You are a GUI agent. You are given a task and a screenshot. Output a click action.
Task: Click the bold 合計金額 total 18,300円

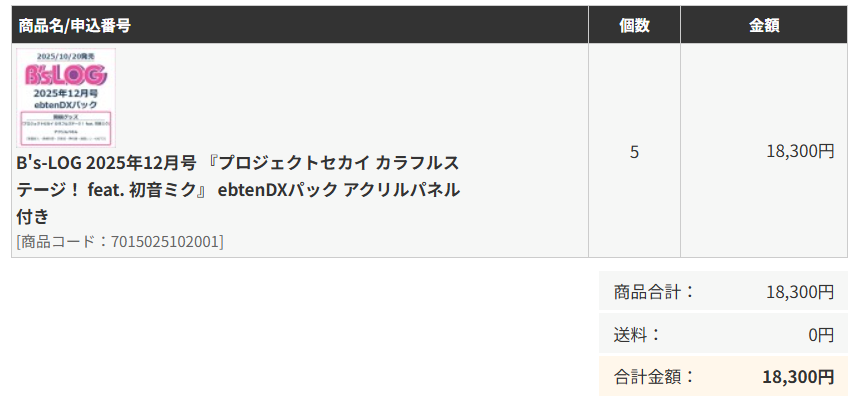tap(798, 377)
